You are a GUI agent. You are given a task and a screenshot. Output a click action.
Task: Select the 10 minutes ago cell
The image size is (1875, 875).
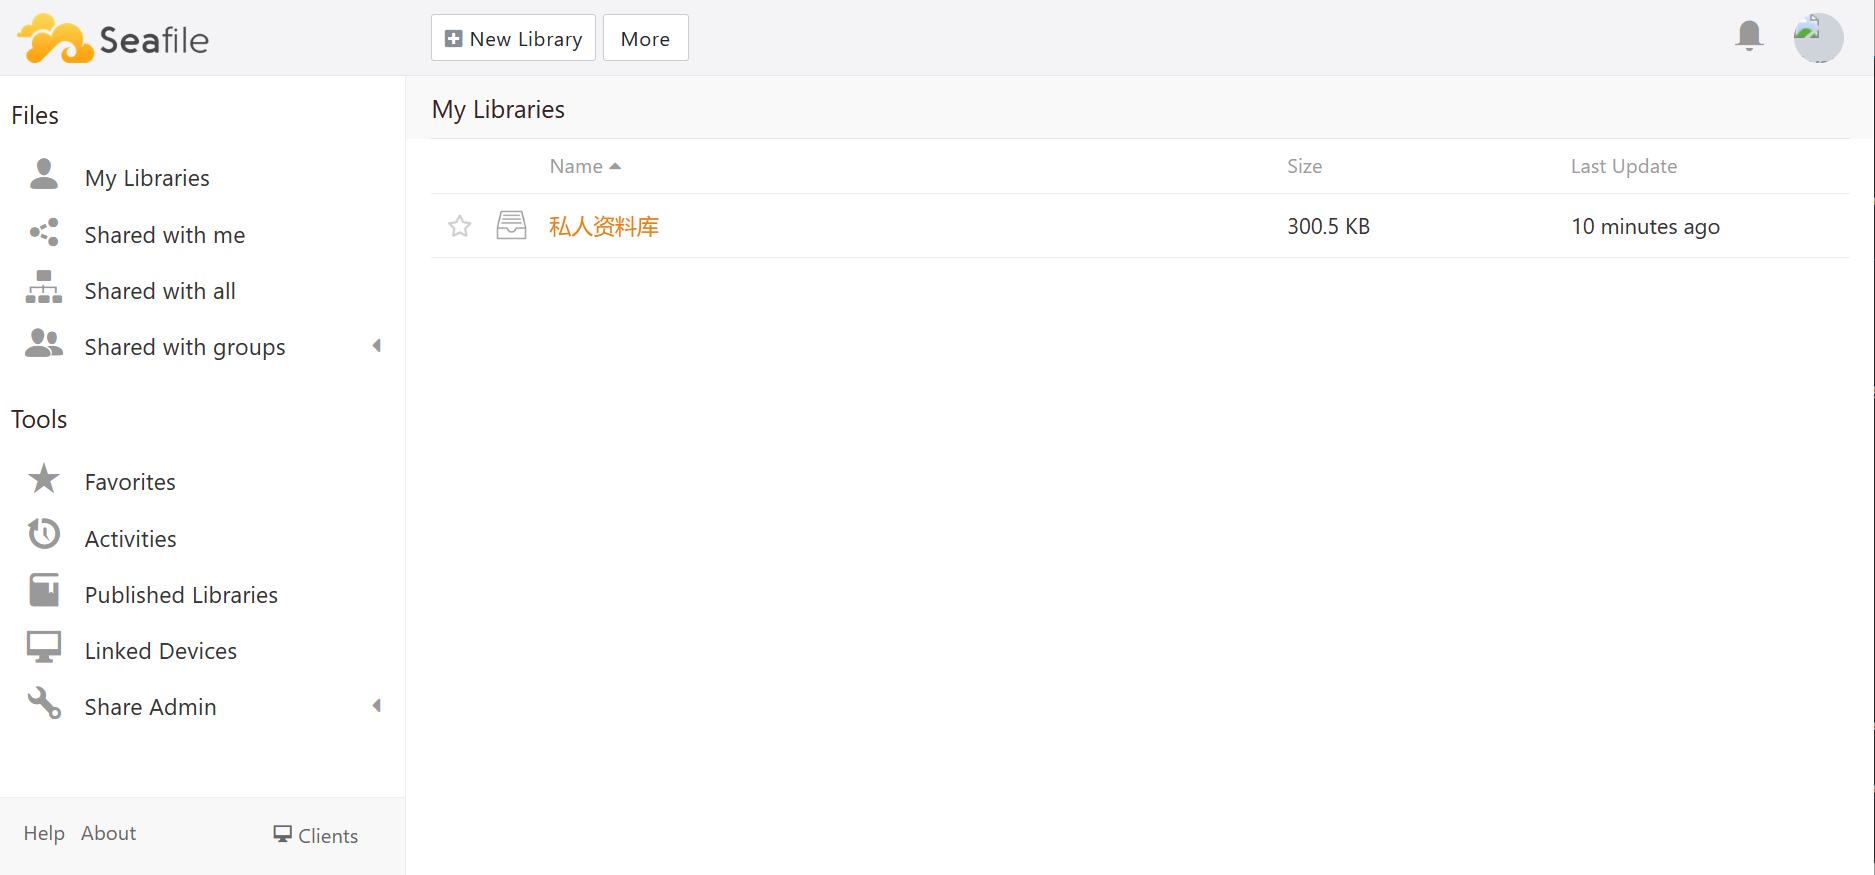click(x=1645, y=226)
